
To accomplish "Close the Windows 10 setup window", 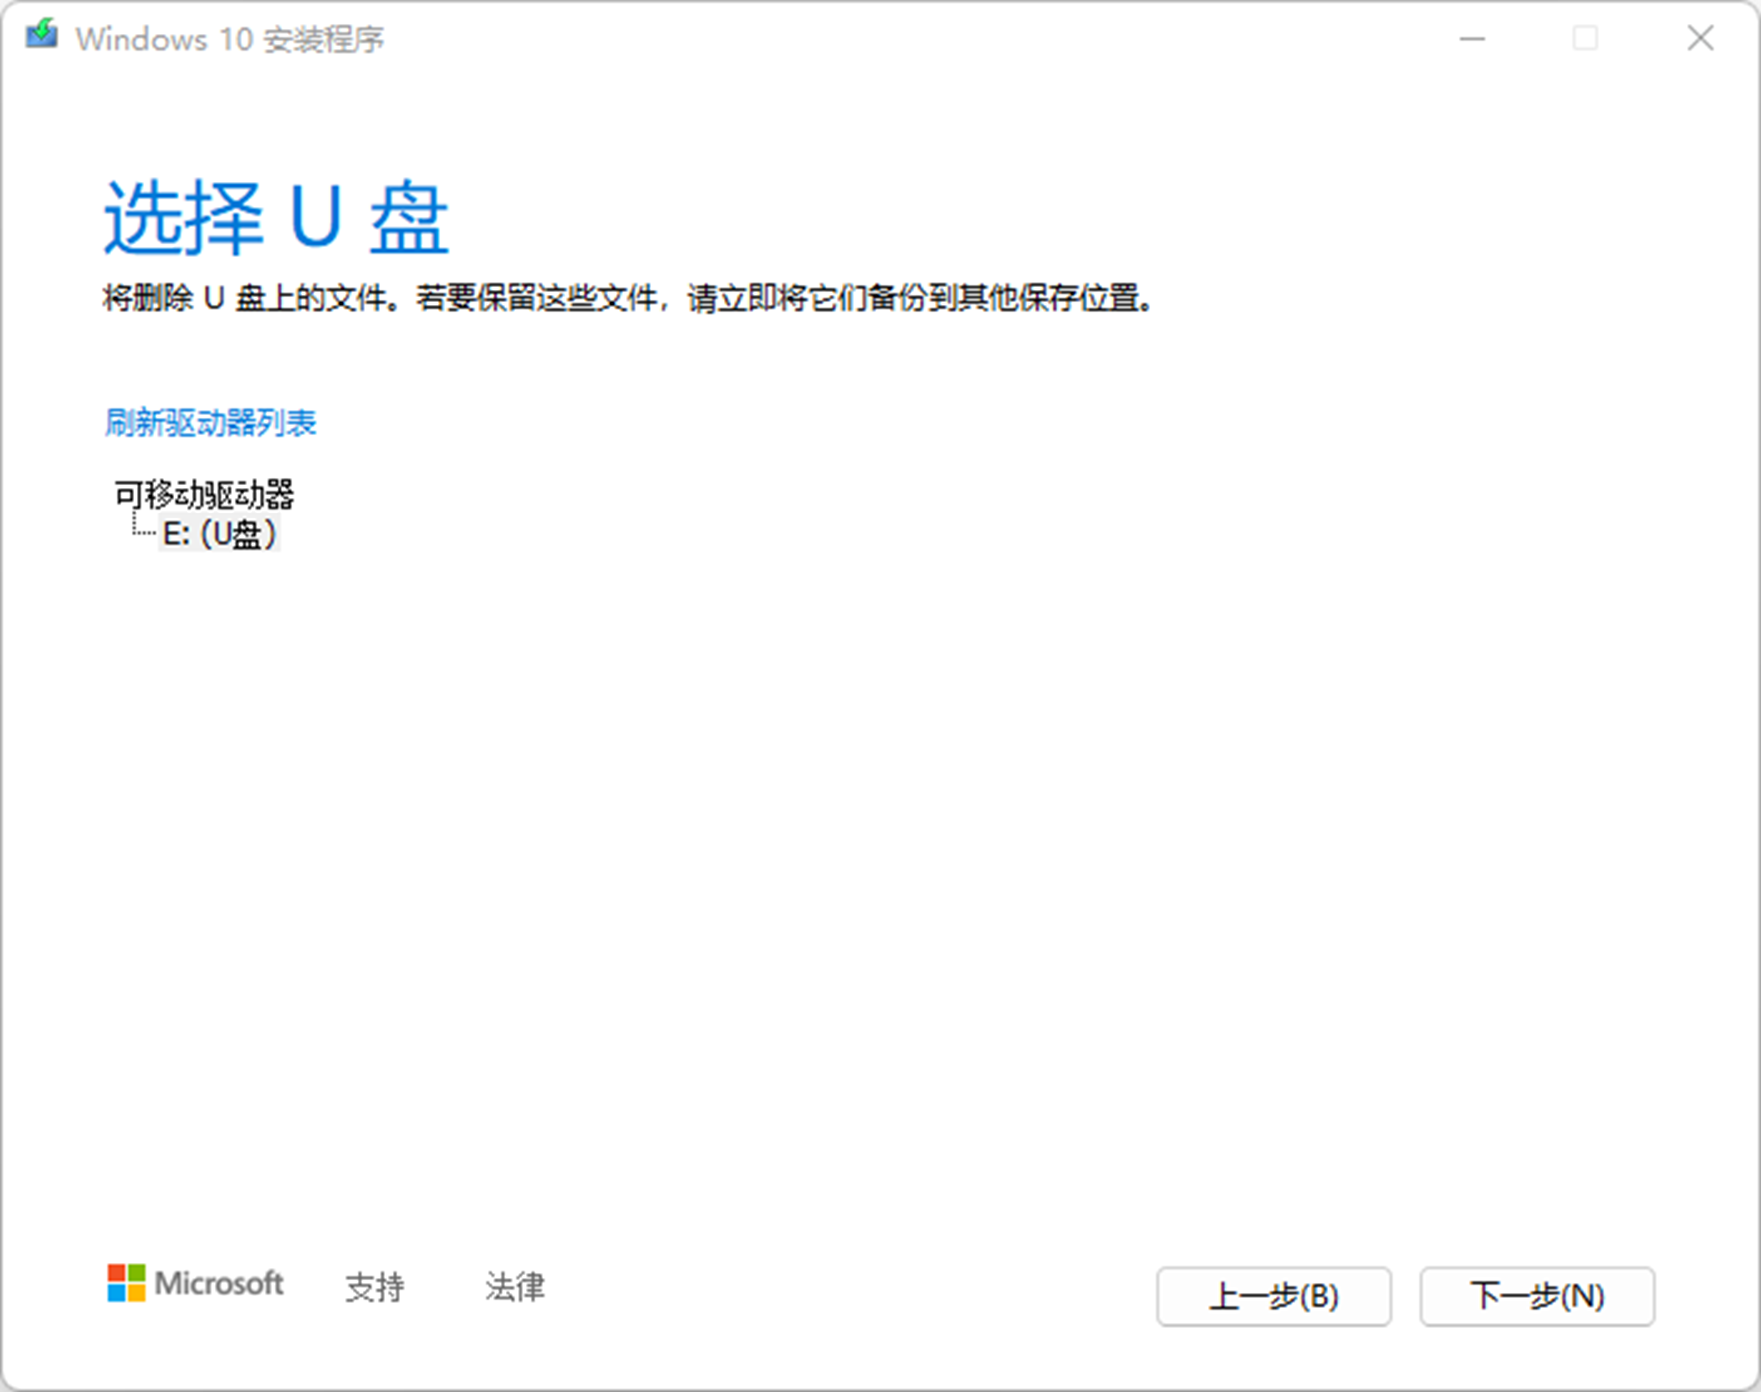I will tap(1700, 39).
